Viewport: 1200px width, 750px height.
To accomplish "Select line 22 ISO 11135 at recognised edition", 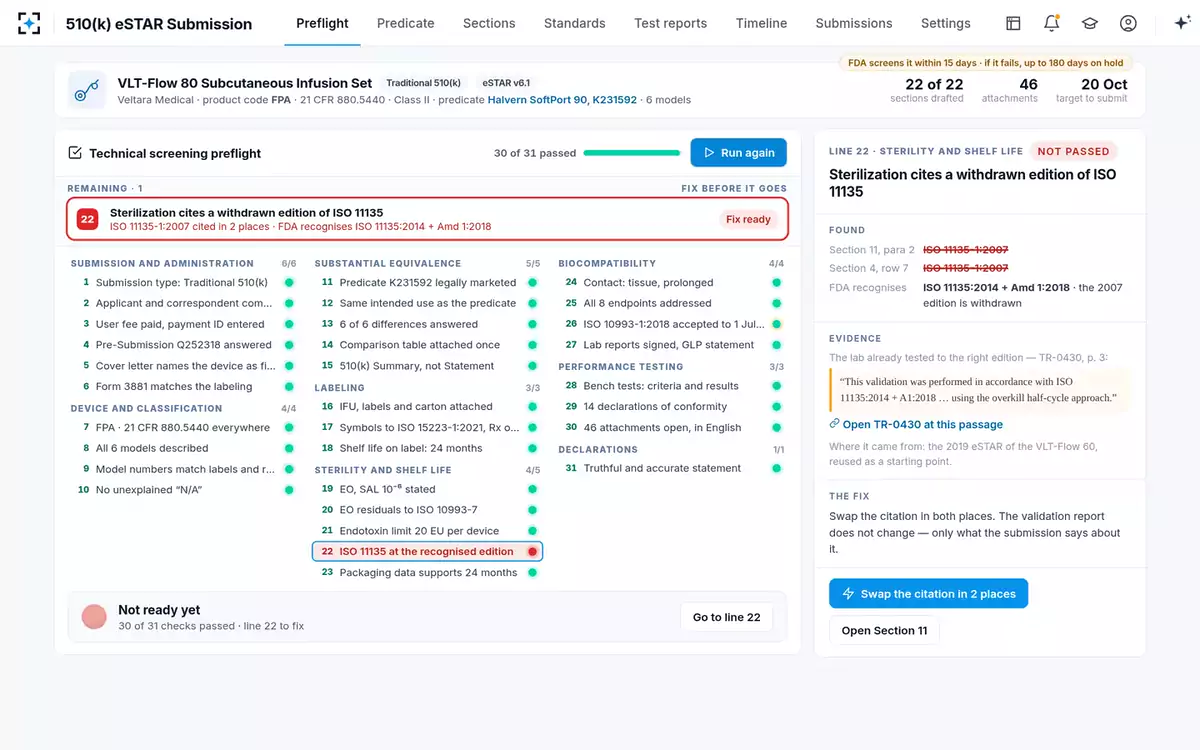I will [x=427, y=552].
